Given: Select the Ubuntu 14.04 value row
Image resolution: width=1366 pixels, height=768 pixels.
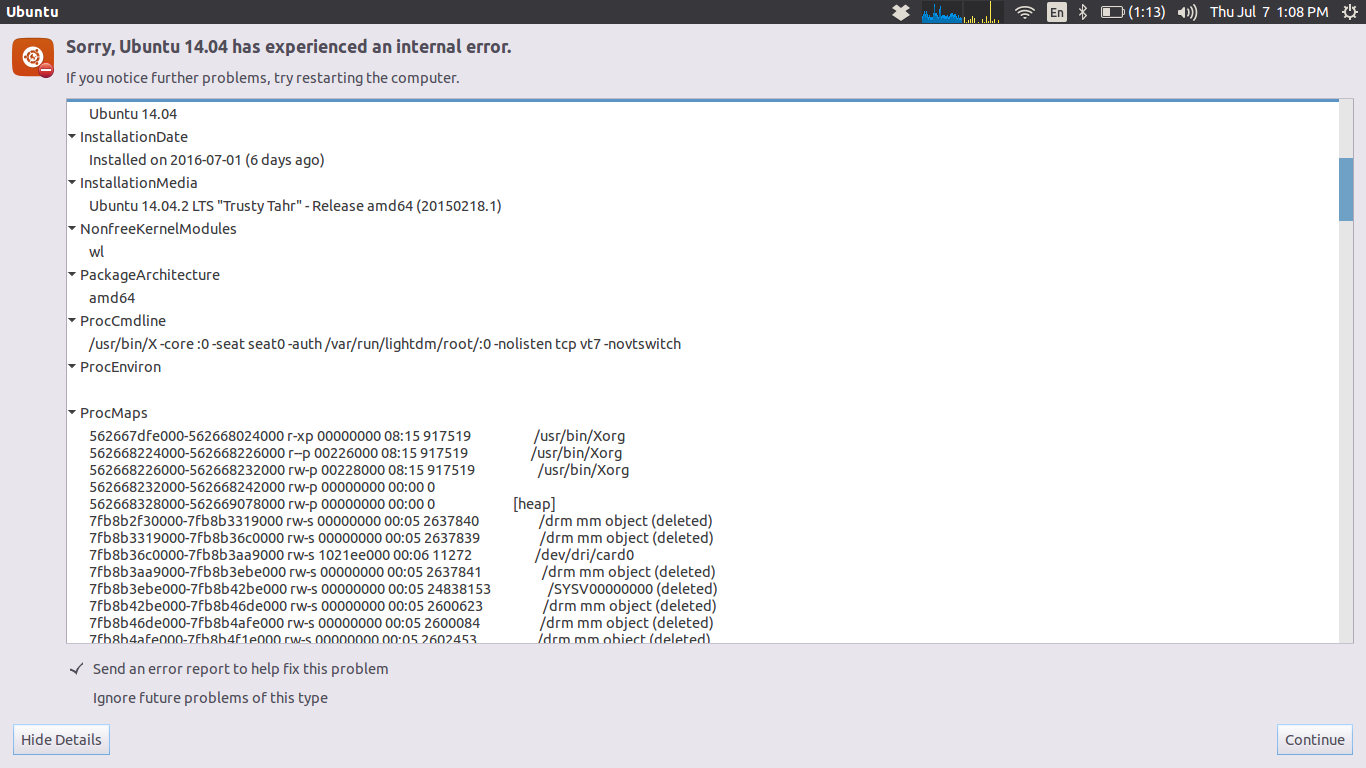Looking at the screenshot, I should pyautogui.click(x=133, y=114).
